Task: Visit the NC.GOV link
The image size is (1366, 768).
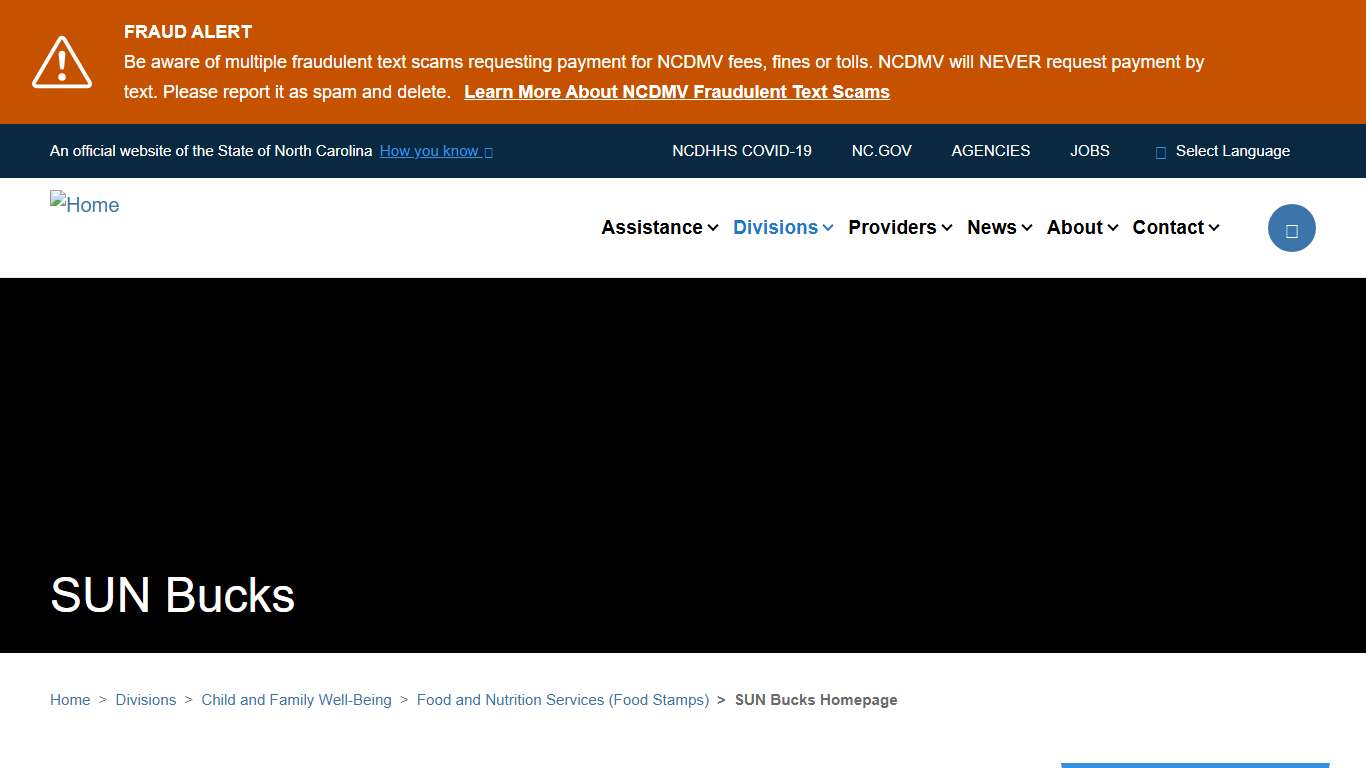Action: click(x=881, y=151)
